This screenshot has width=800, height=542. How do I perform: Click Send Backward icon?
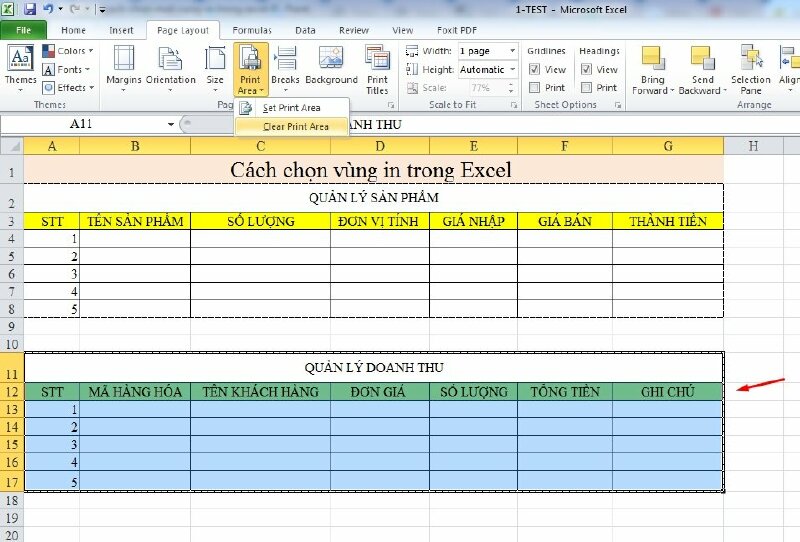click(703, 57)
